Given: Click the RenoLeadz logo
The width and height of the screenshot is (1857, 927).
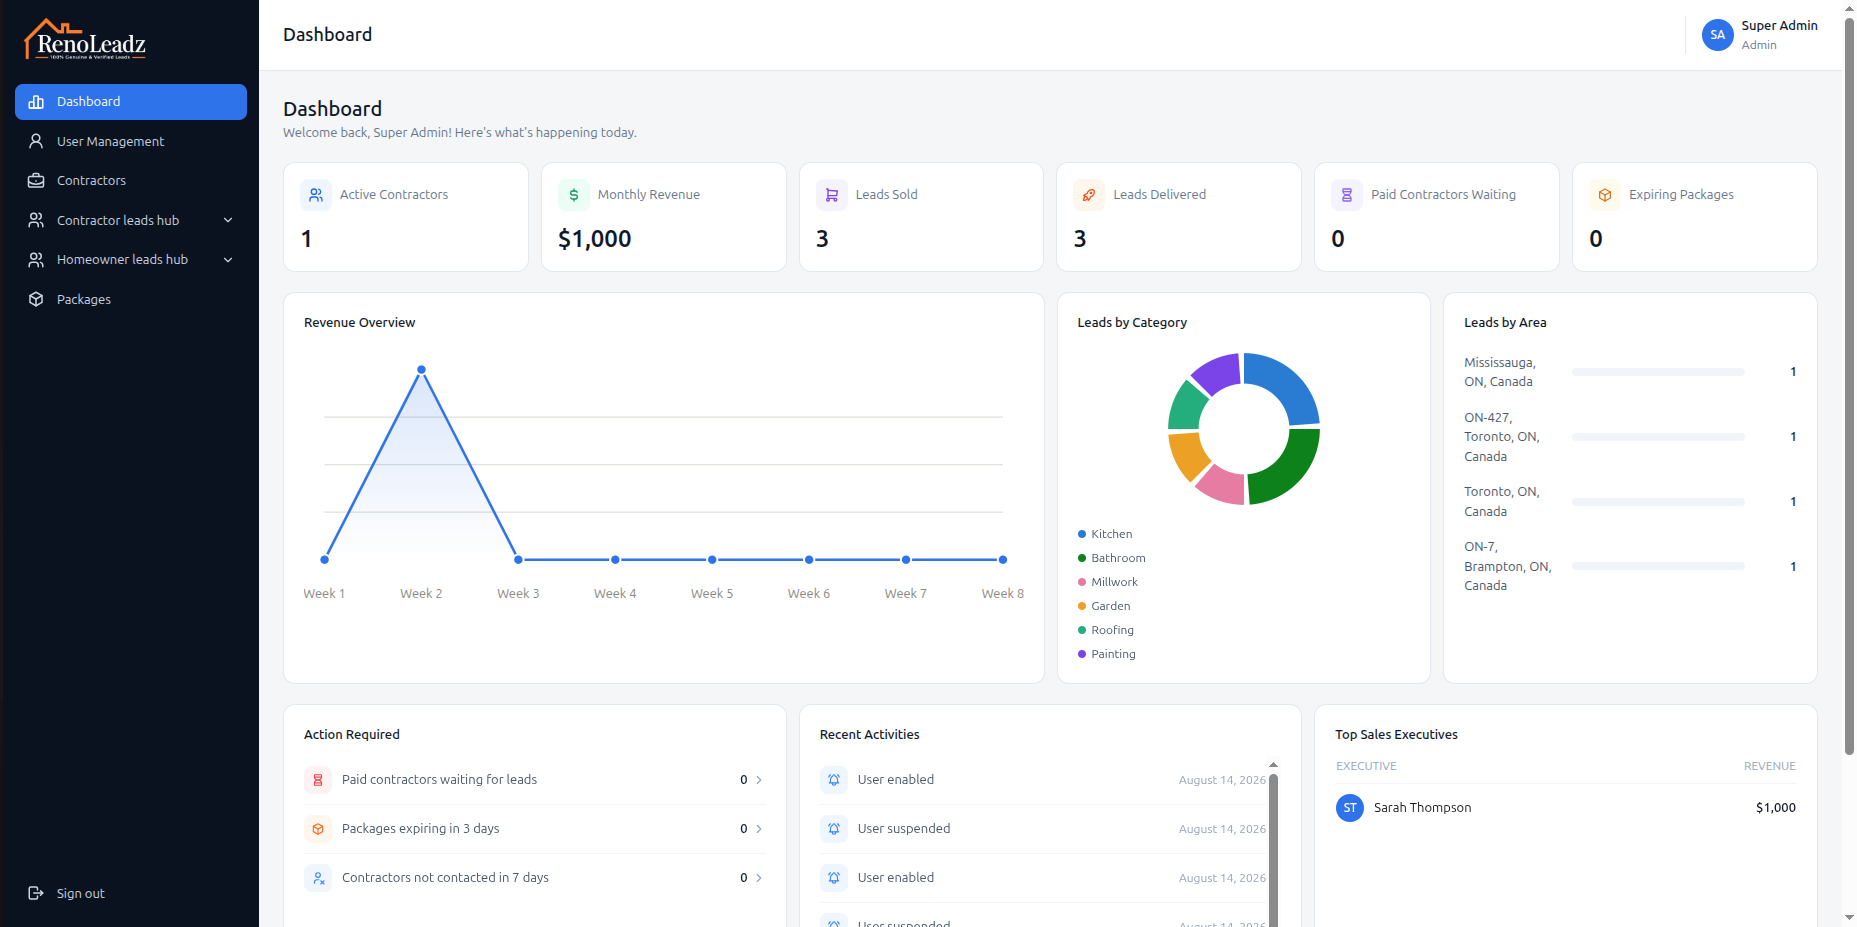Looking at the screenshot, I should tap(86, 40).
